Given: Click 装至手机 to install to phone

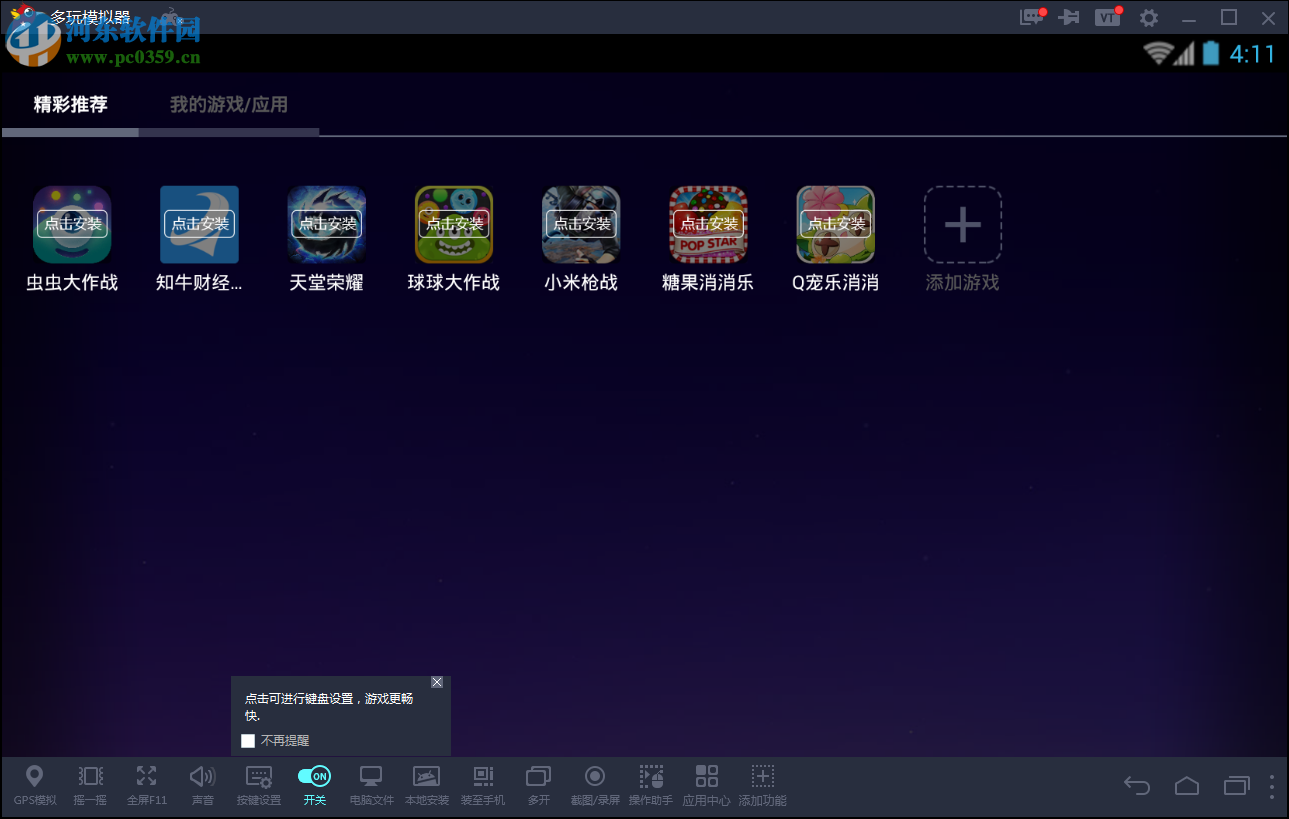Looking at the screenshot, I should 483,785.
